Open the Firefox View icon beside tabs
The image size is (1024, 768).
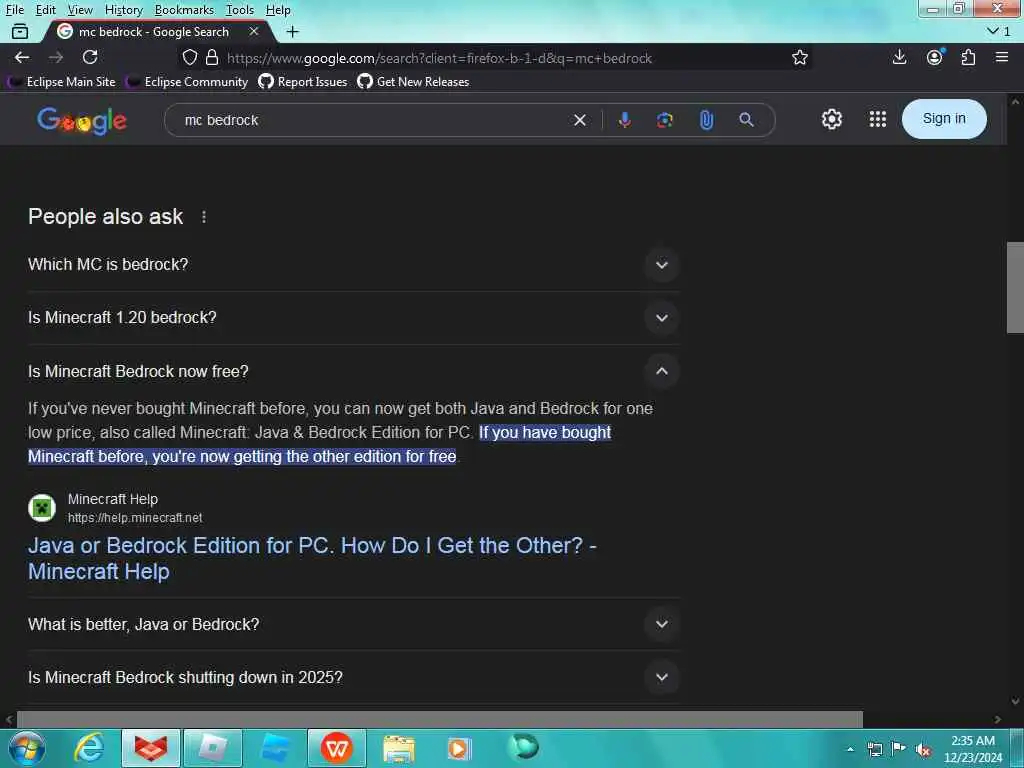click(20, 31)
